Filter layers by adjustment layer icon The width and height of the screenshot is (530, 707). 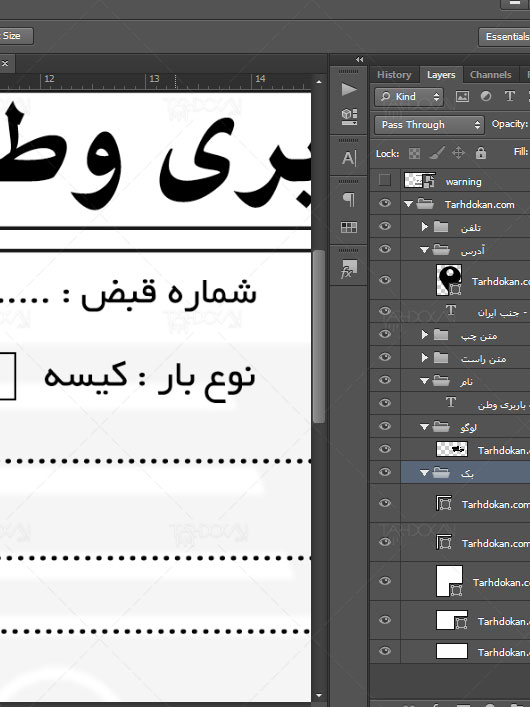[486, 96]
